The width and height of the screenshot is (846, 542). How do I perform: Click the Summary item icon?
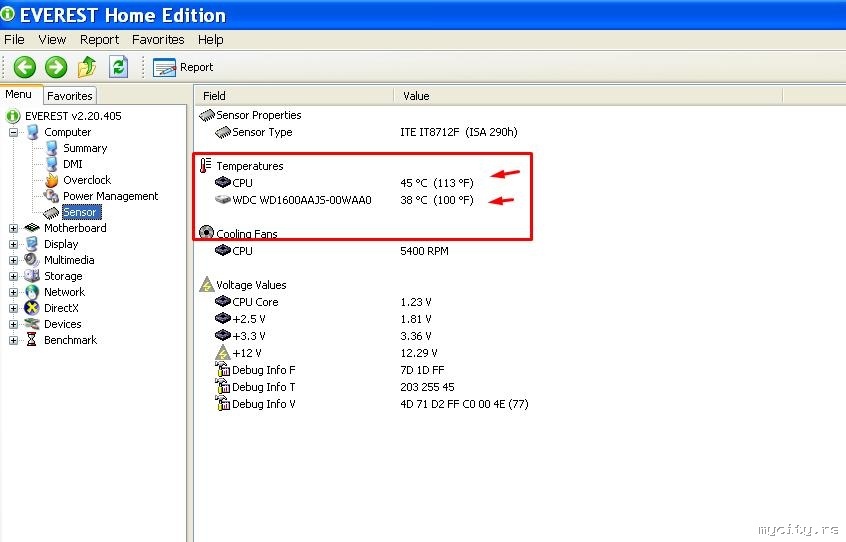52,148
